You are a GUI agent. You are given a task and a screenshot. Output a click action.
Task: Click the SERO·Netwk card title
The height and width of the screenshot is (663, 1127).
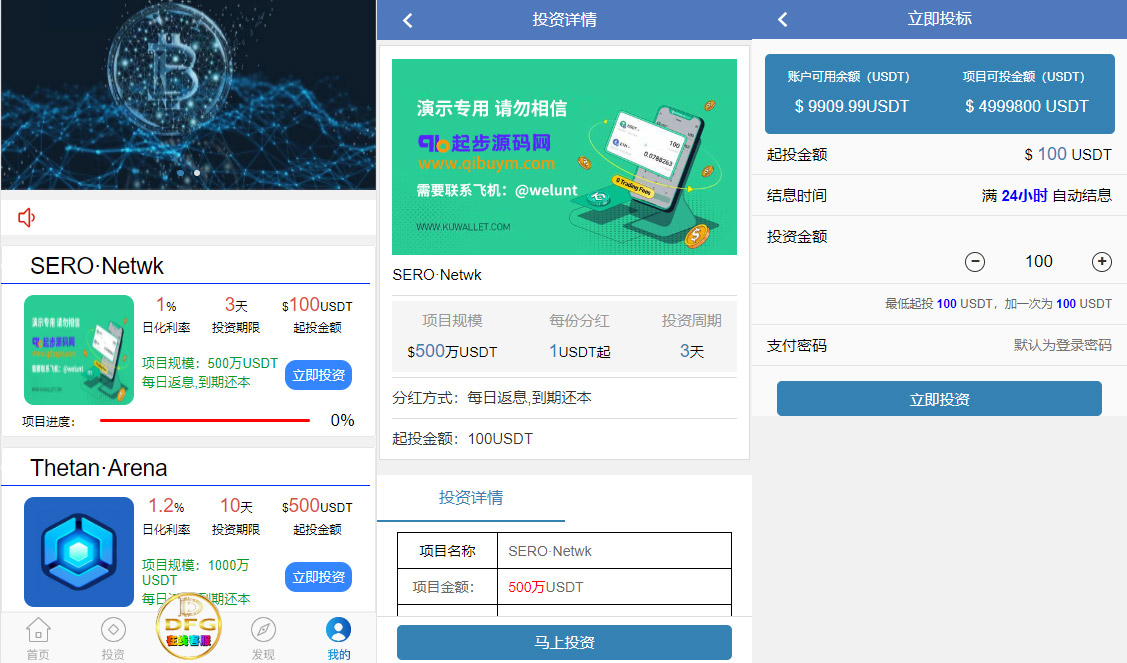pyautogui.click(x=97, y=266)
